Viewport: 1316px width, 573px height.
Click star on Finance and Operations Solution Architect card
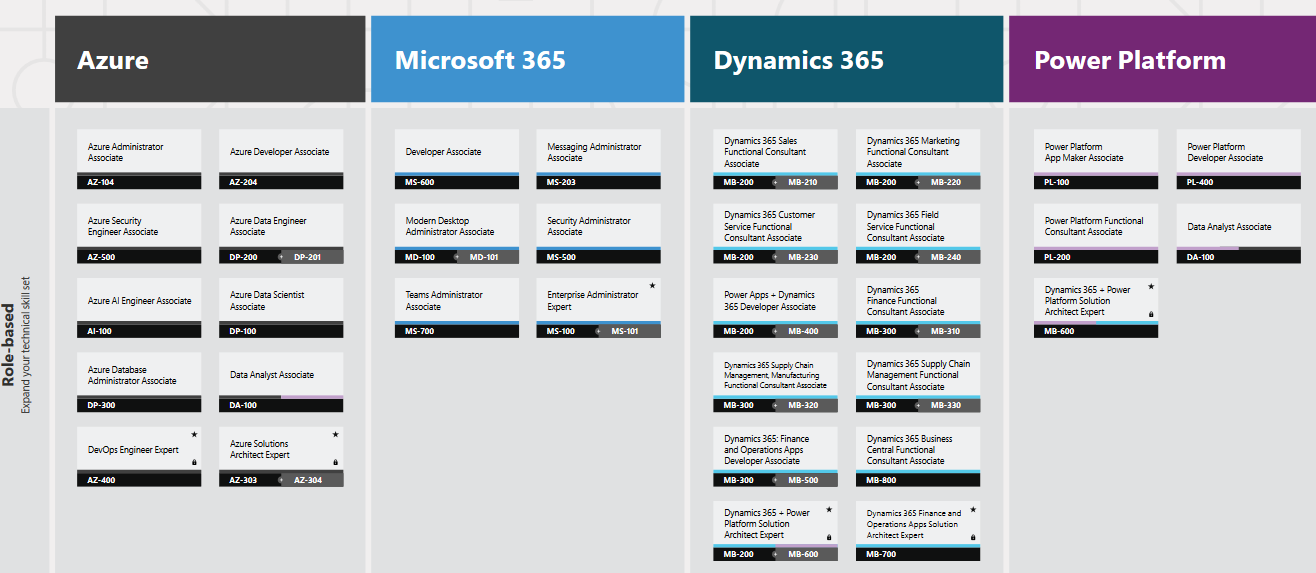coord(973,509)
